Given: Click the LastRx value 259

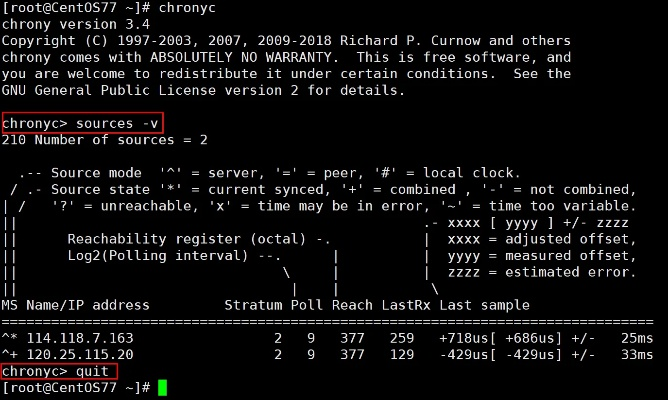Looking at the screenshot, I should tap(402, 338).
